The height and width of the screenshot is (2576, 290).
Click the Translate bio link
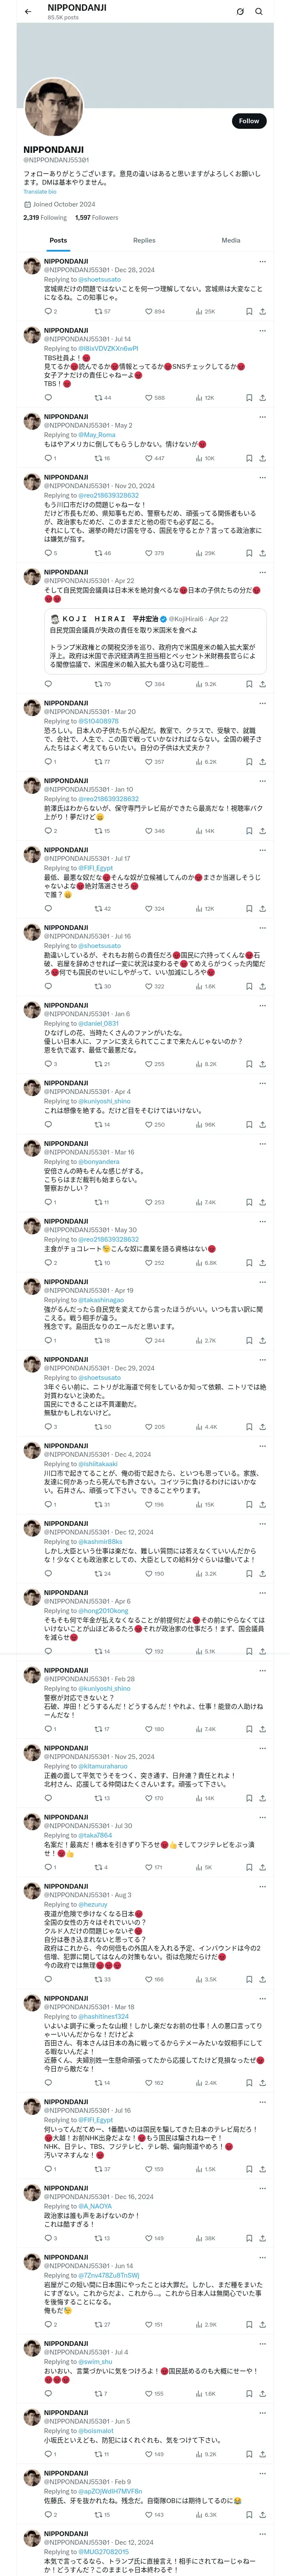click(x=40, y=191)
